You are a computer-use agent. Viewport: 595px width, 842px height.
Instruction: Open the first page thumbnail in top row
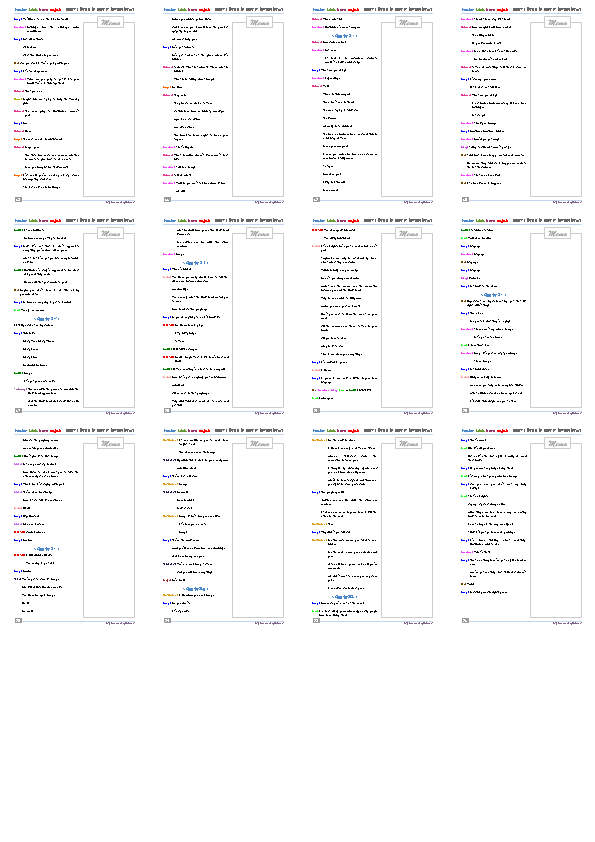coord(74,105)
